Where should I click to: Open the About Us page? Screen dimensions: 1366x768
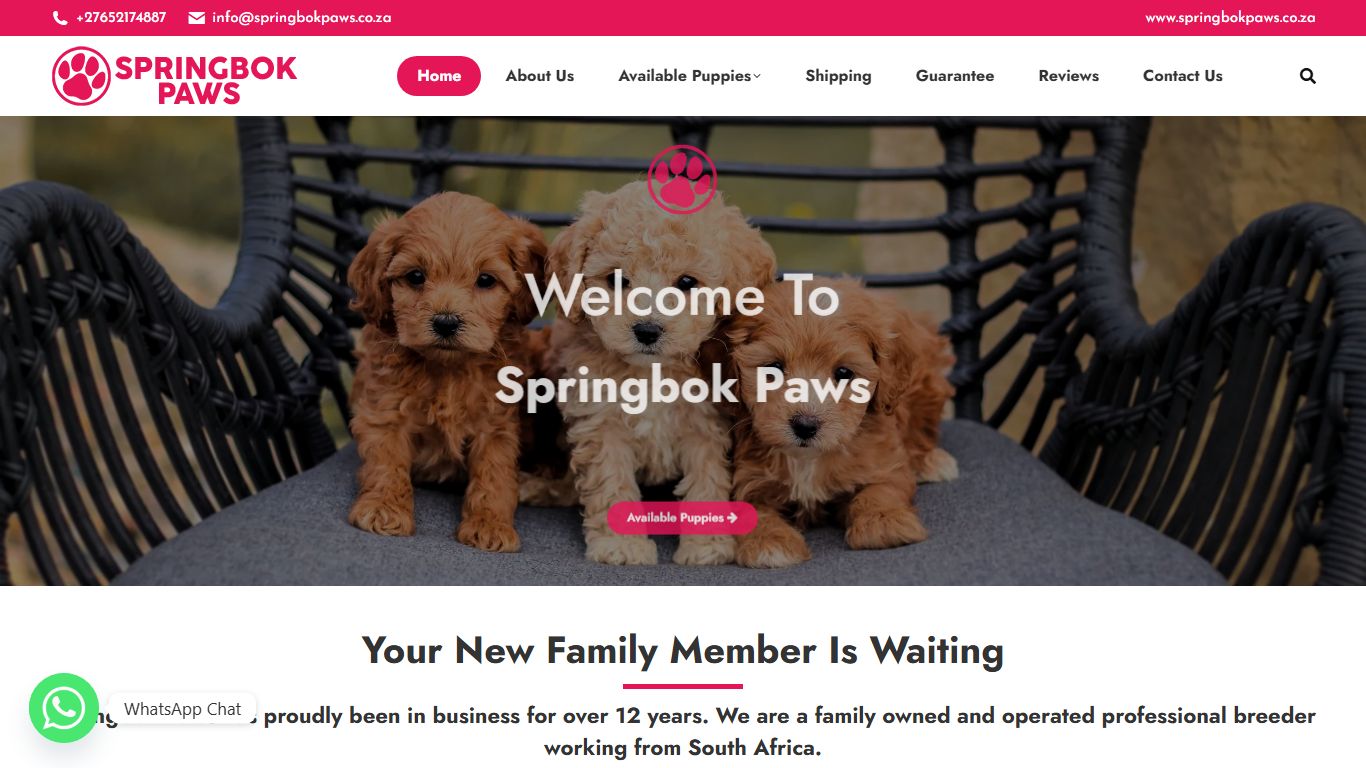540,76
